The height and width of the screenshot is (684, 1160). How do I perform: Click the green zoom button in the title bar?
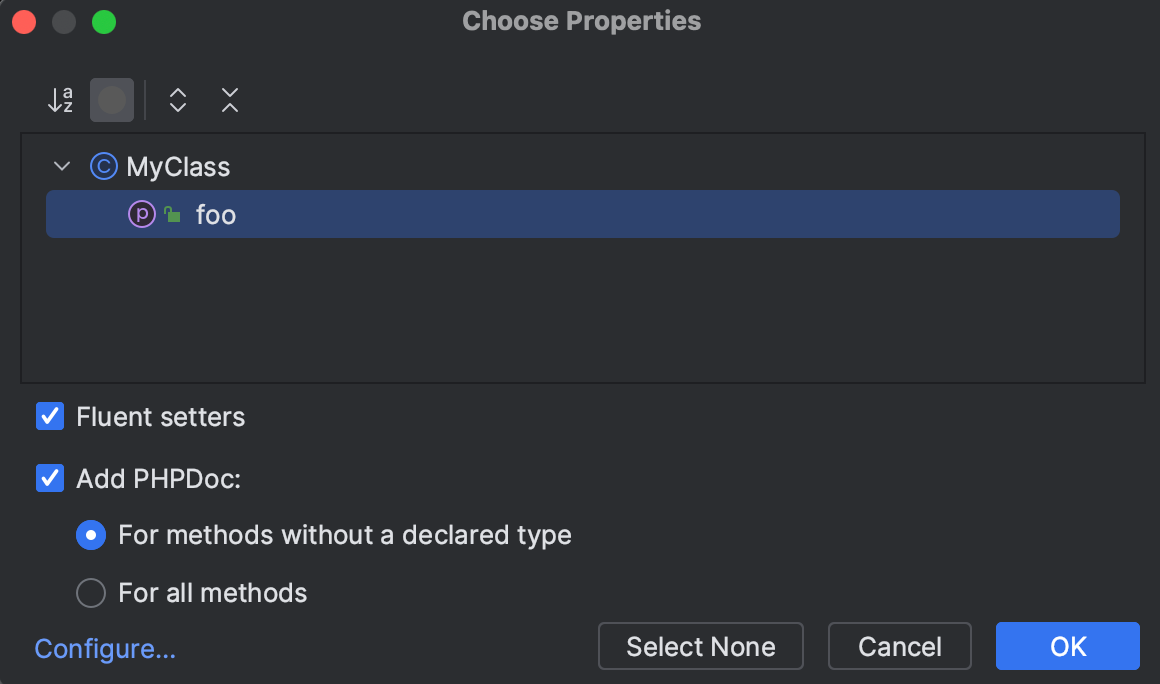tap(103, 21)
